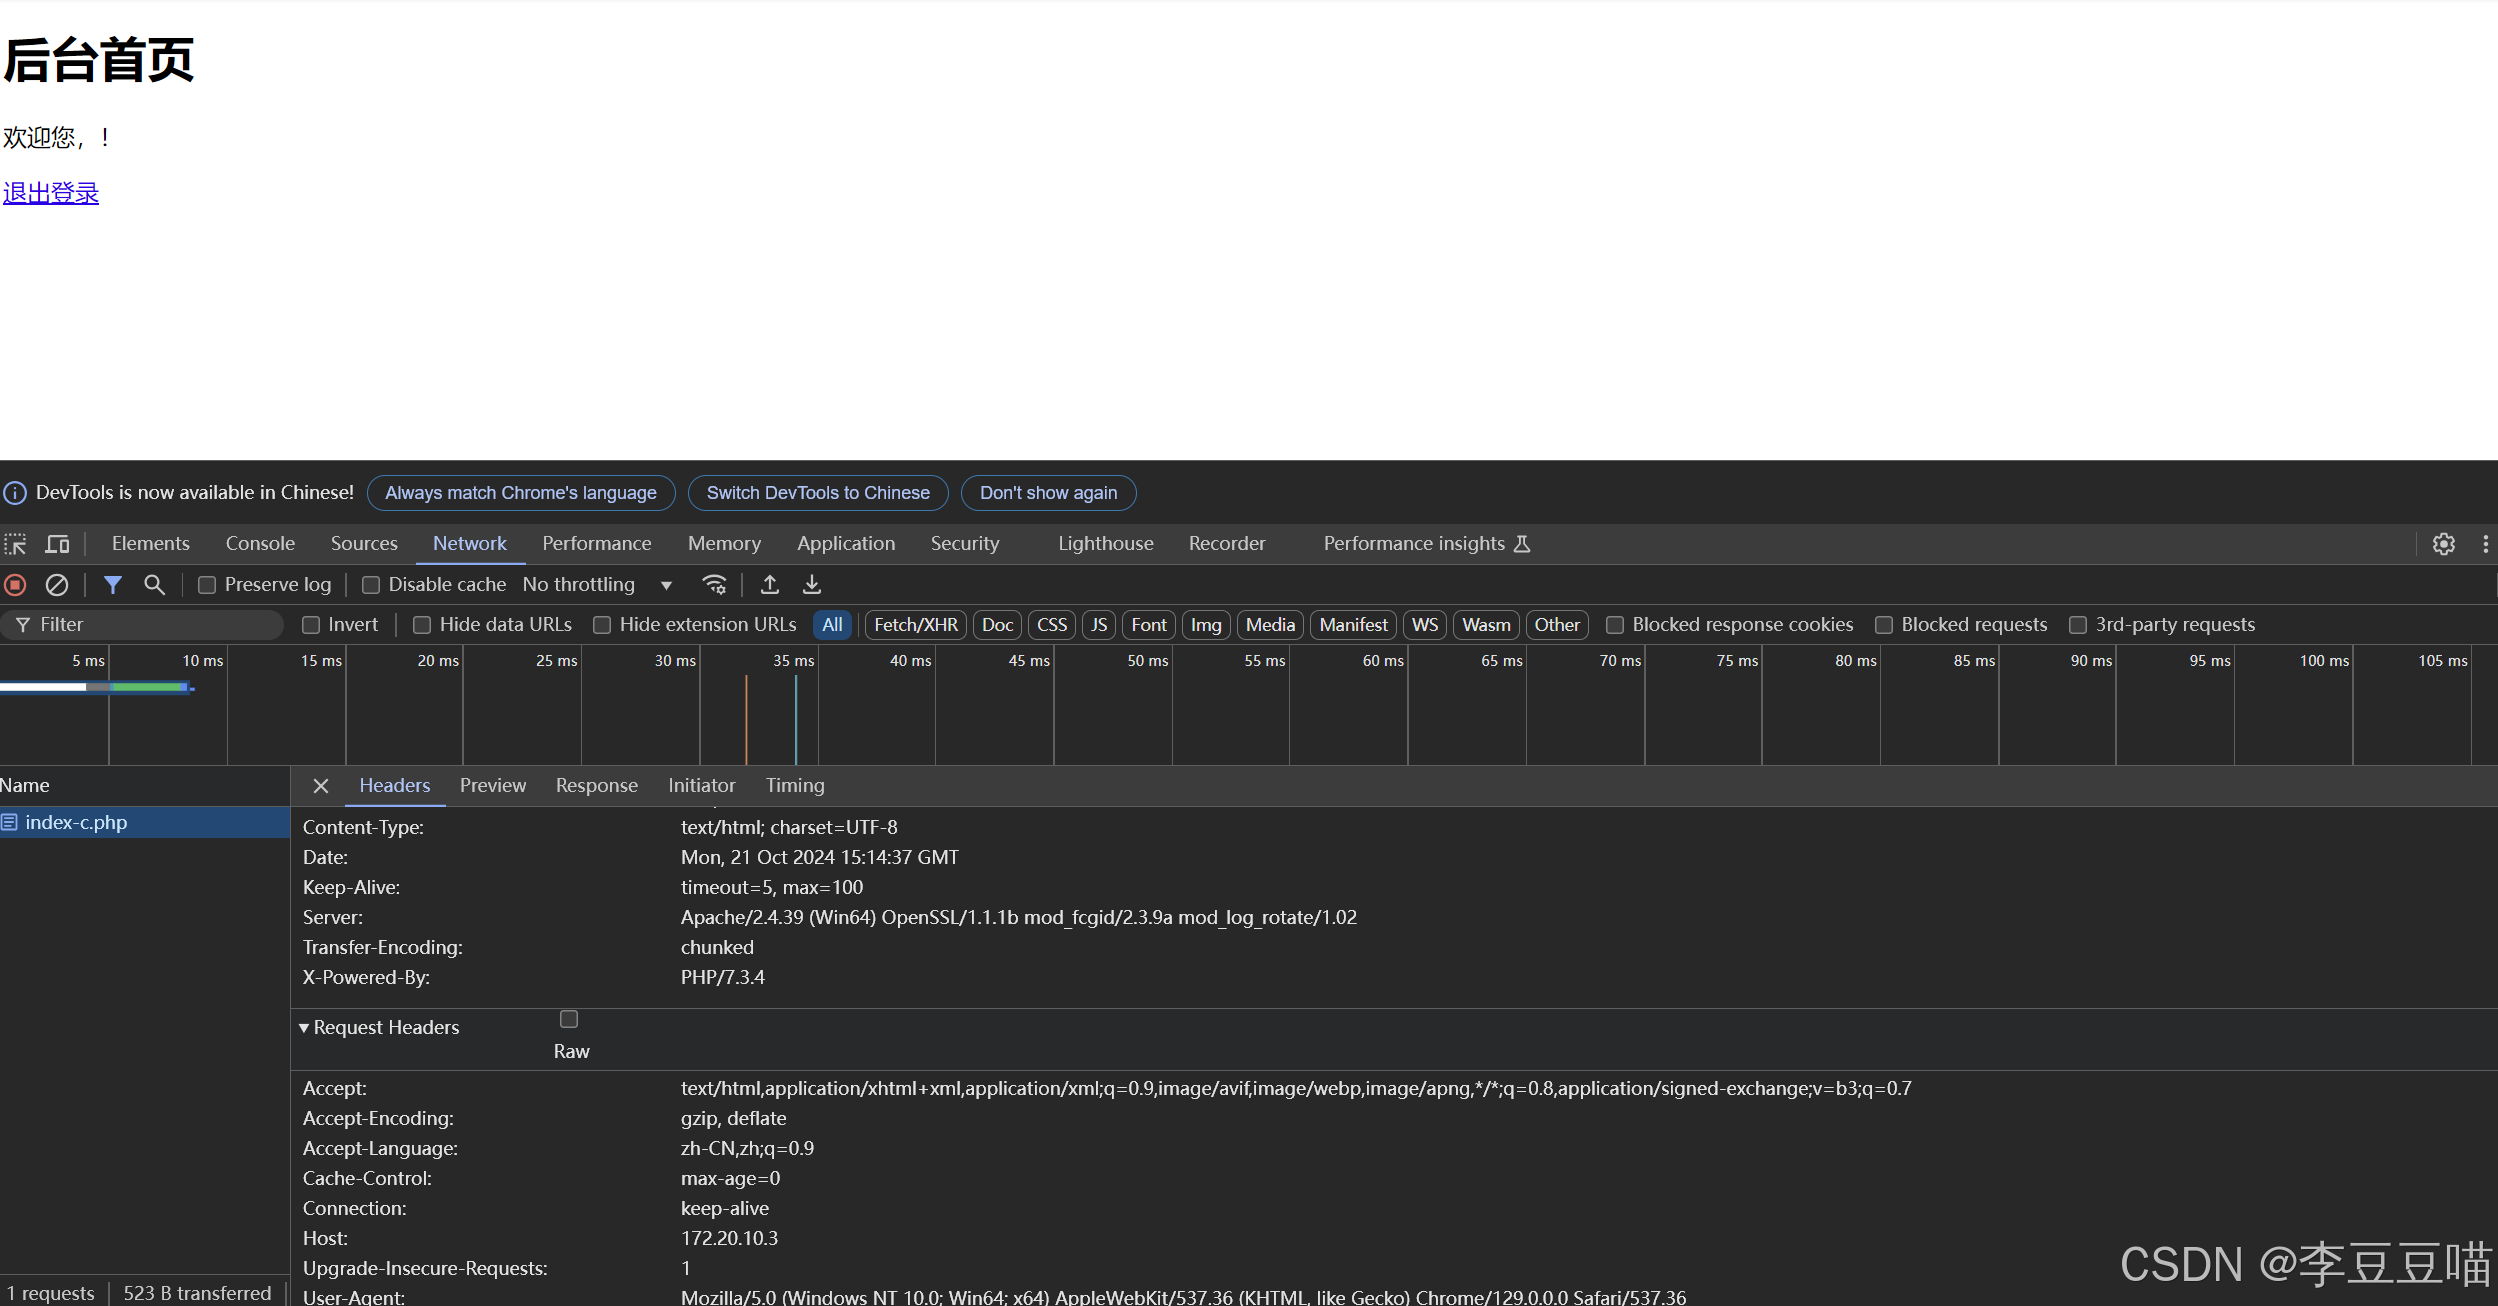Click into the Filter text field
Screen dimensions: 2498x1306
pos(150,625)
